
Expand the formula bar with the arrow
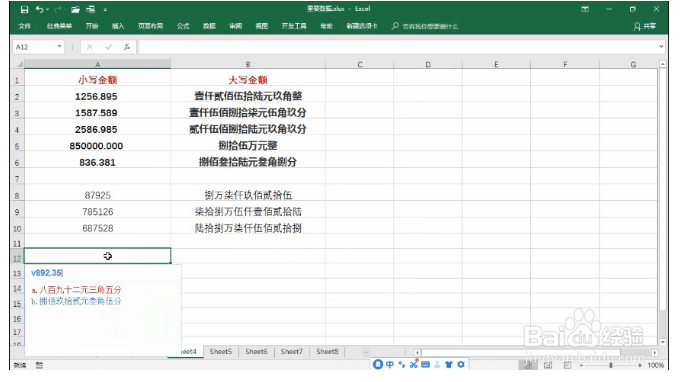point(661,46)
